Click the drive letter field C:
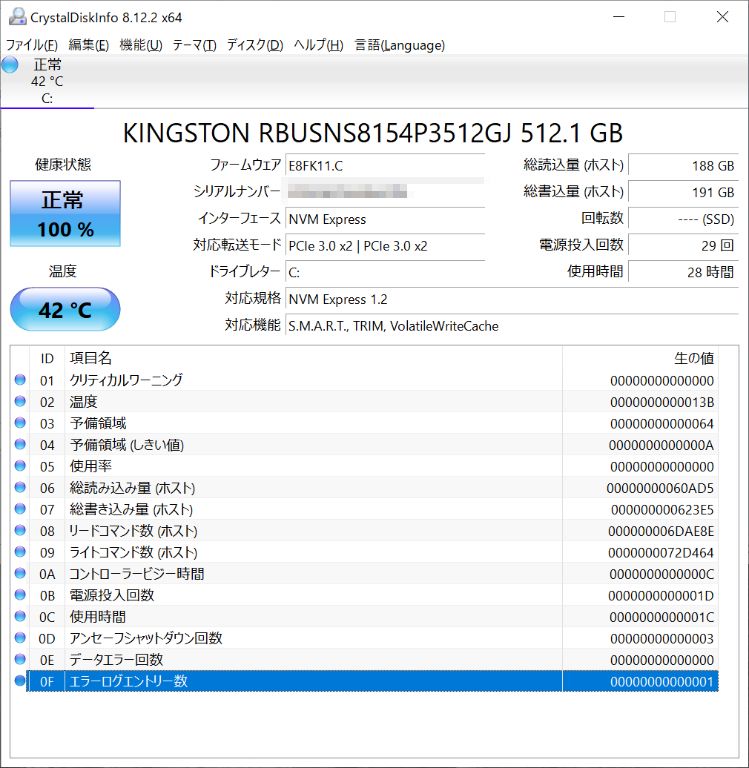749x768 pixels. [385, 272]
